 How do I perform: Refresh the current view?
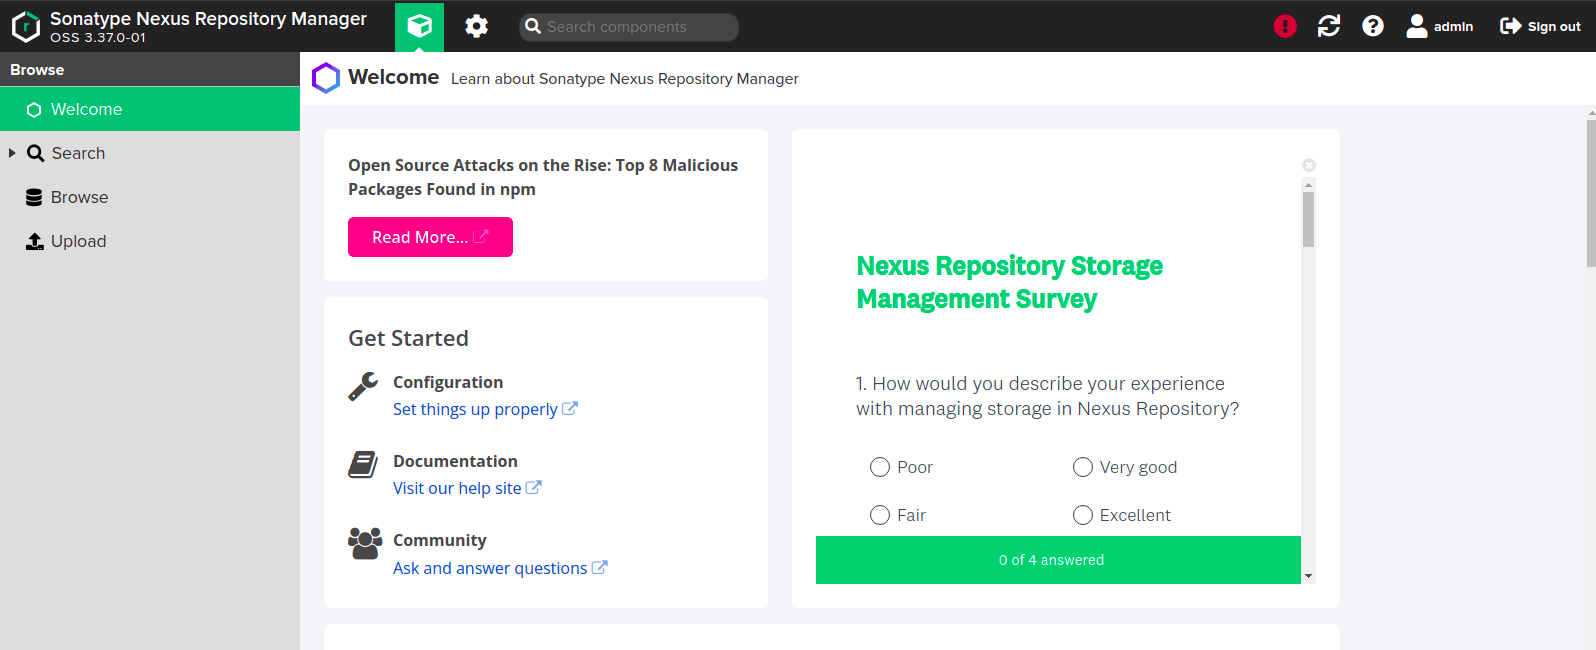click(1329, 26)
